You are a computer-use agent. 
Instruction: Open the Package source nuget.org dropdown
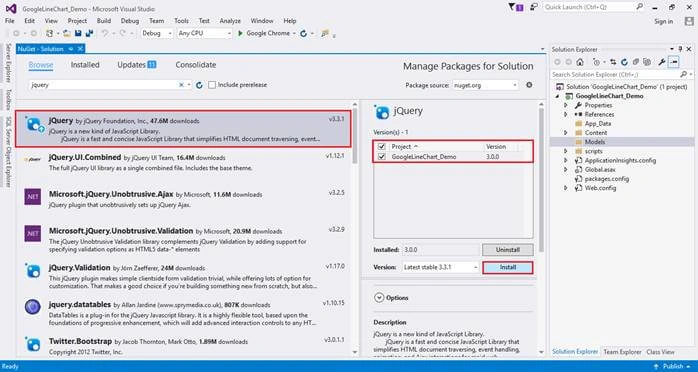tap(485, 85)
